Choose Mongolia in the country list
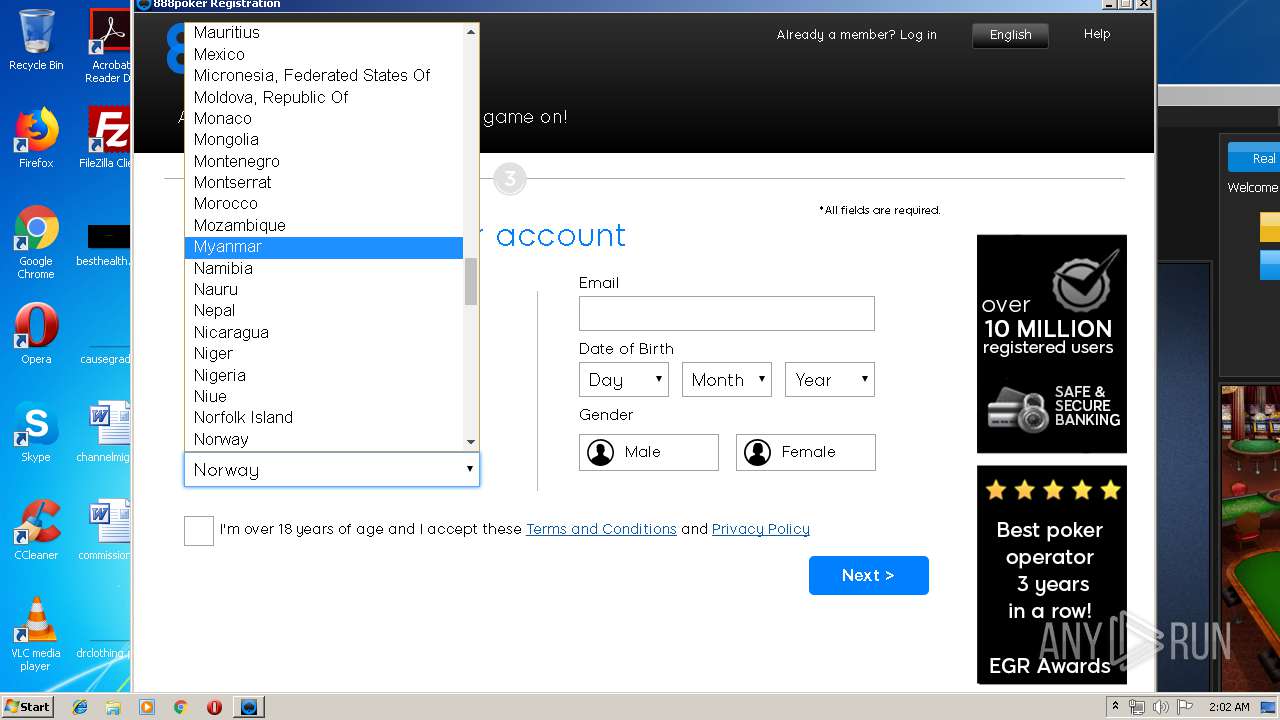Image resolution: width=1280 pixels, height=720 pixels. point(324,140)
